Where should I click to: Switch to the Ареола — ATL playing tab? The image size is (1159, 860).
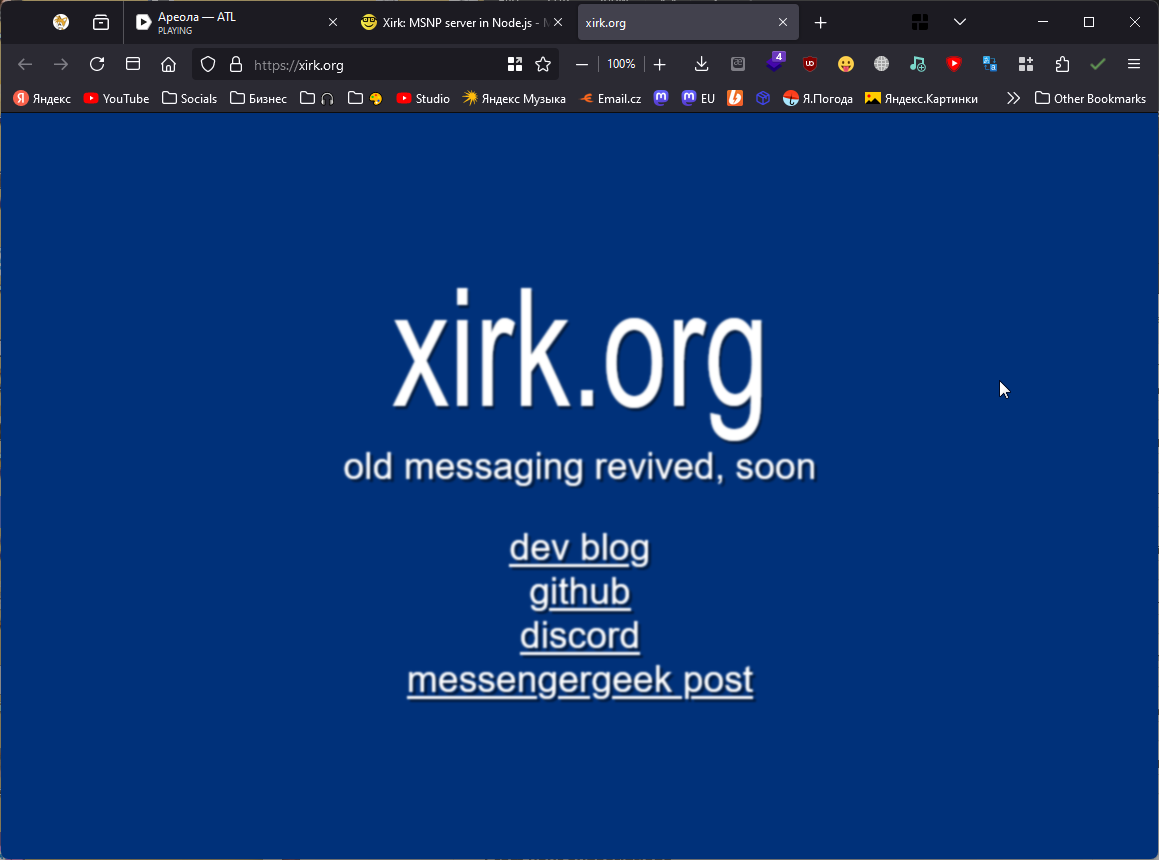[x=235, y=22]
